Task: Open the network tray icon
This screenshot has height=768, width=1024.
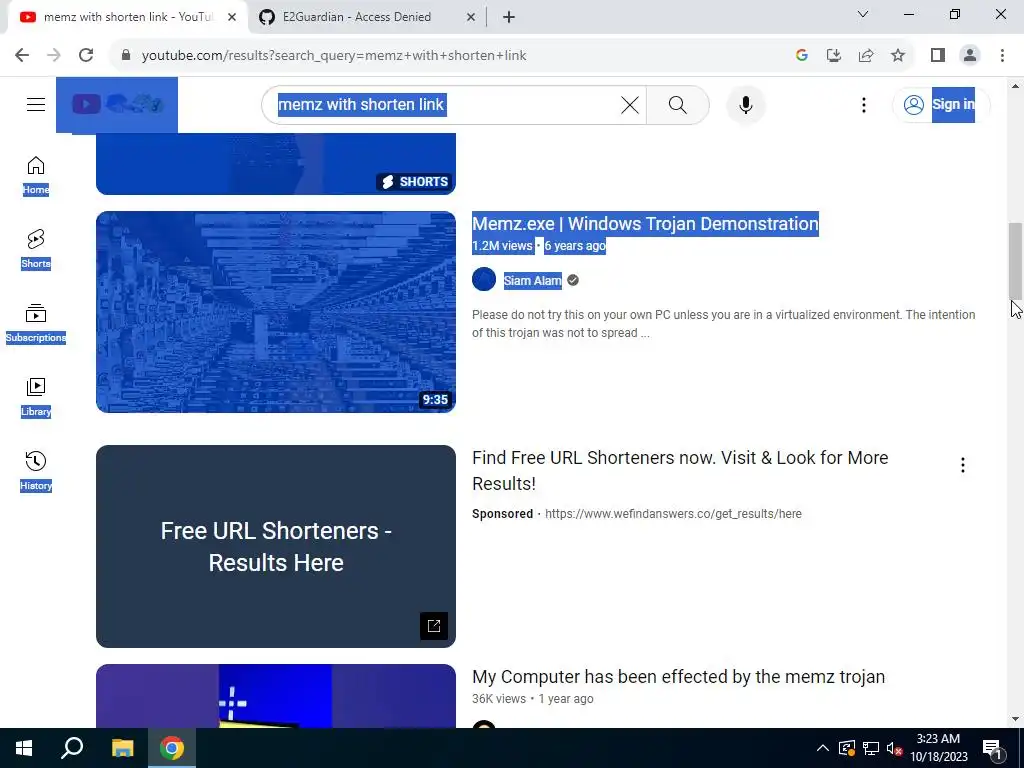Action: click(x=871, y=748)
